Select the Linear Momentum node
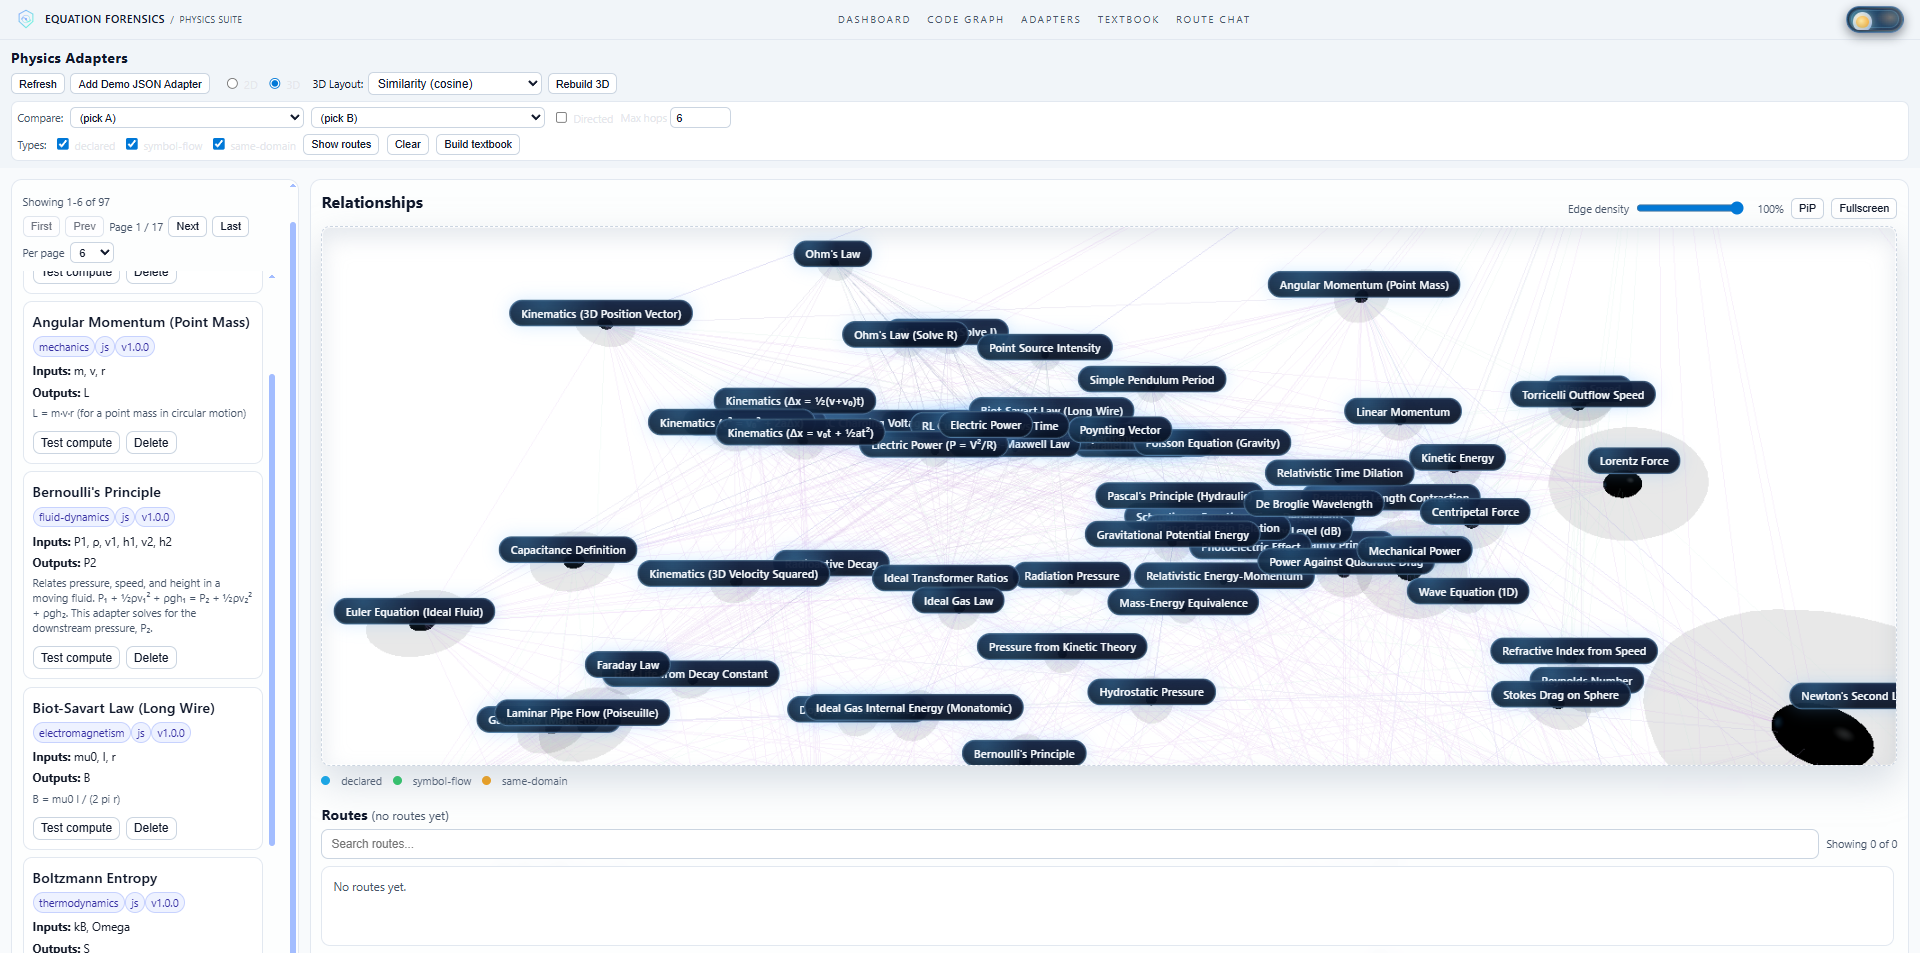Image resolution: width=1920 pixels, height=953 pixels. pyautogui.click(x=1403, y=412)
